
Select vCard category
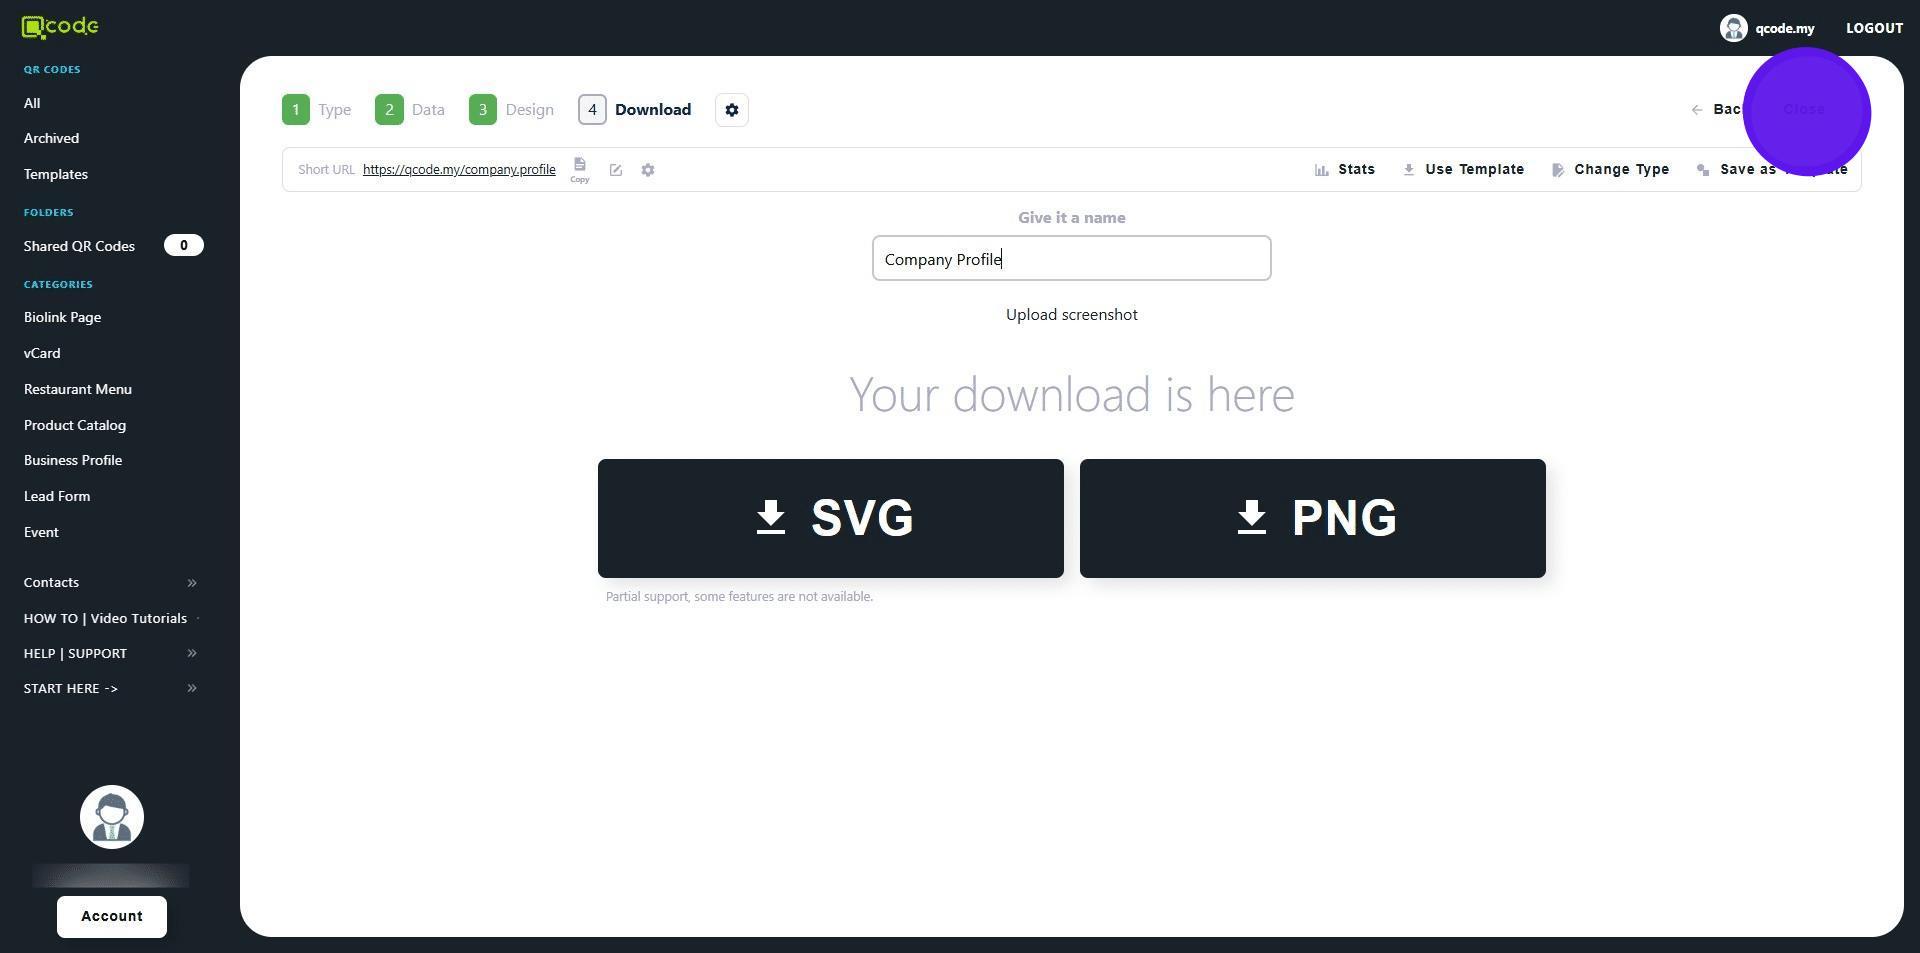[x=42, y=353]
